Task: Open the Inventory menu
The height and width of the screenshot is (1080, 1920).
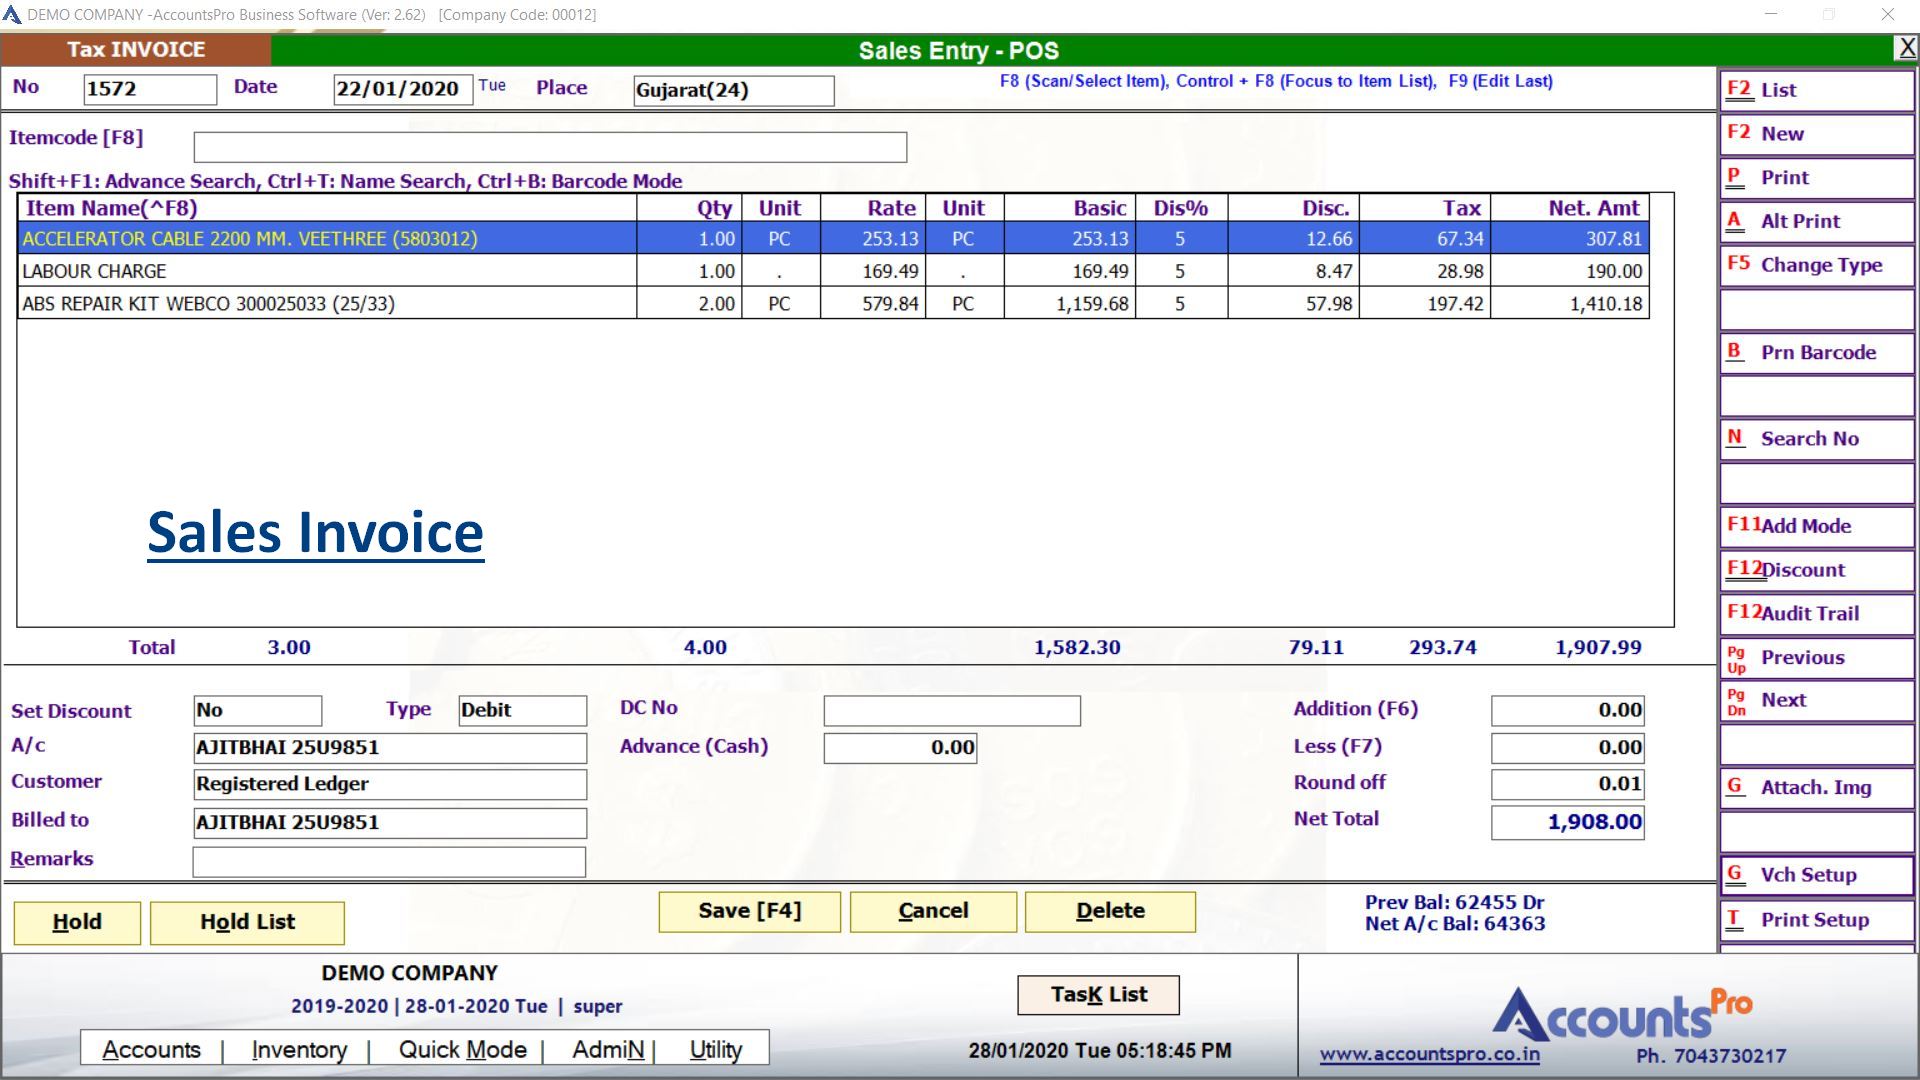Action: tap(299, 1050)
